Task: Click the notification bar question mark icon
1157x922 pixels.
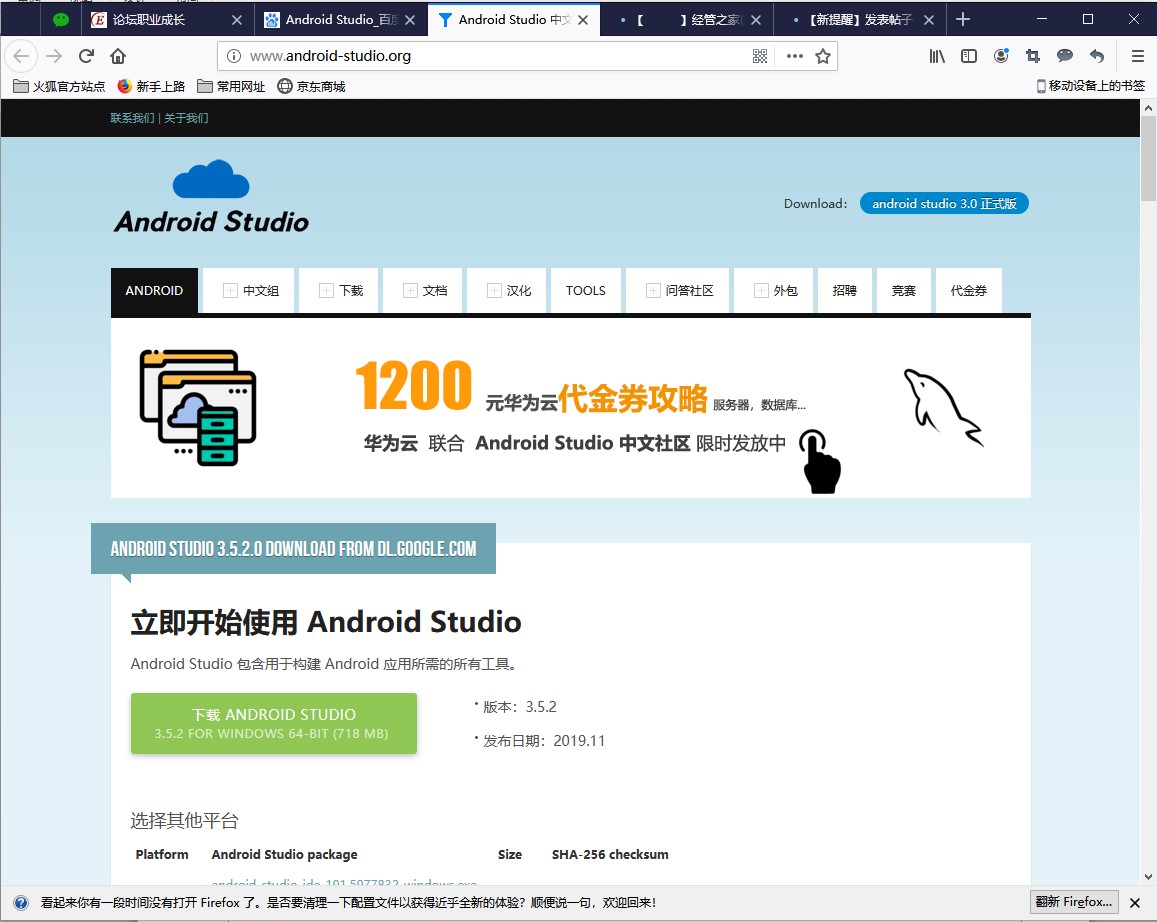Action: tap(21, 902)
